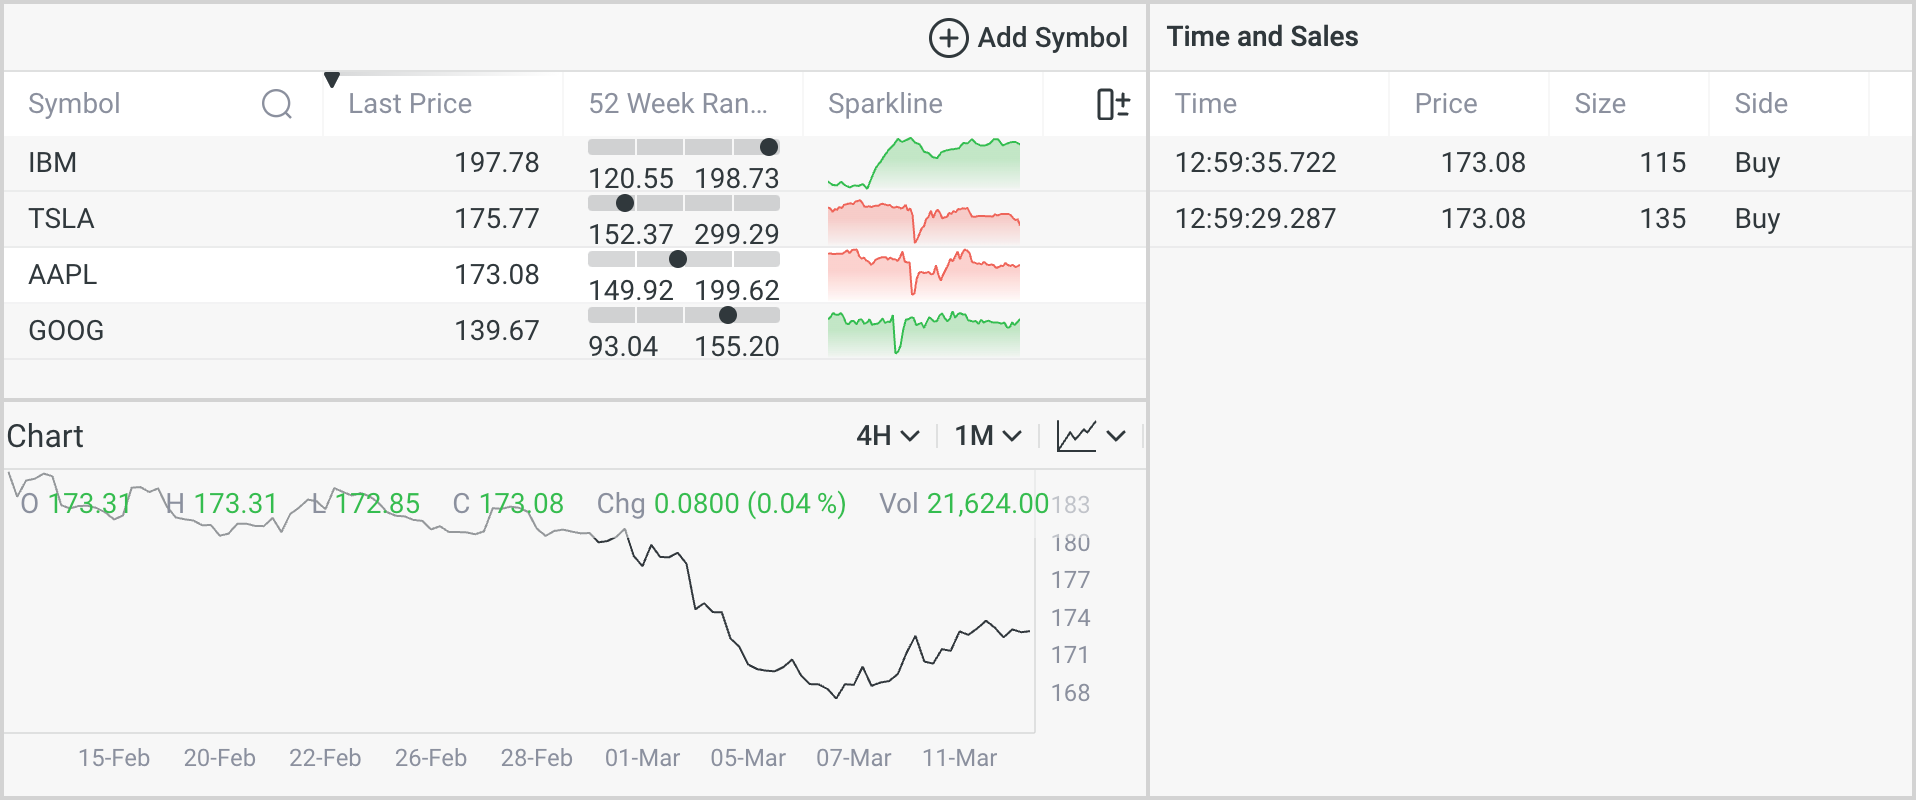Click GOOG 52 week range slider
The width and height of the screenshot is (1916, 800).
[x=684, y=315]
